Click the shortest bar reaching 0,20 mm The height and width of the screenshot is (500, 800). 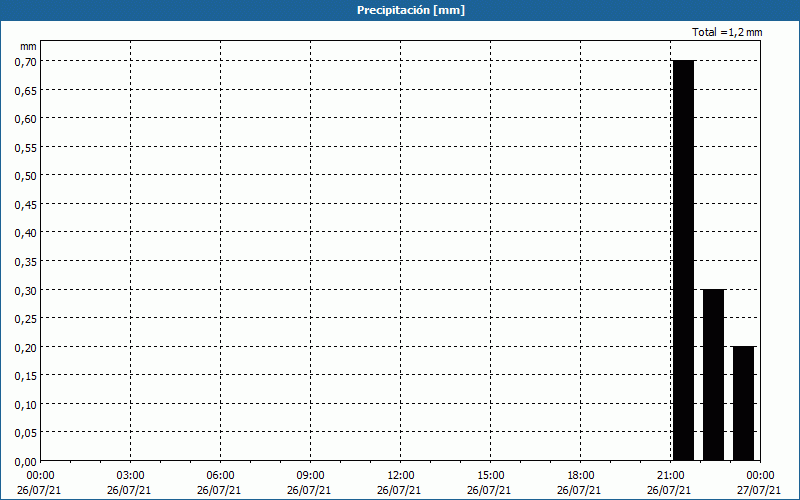(x=743, y=404)
